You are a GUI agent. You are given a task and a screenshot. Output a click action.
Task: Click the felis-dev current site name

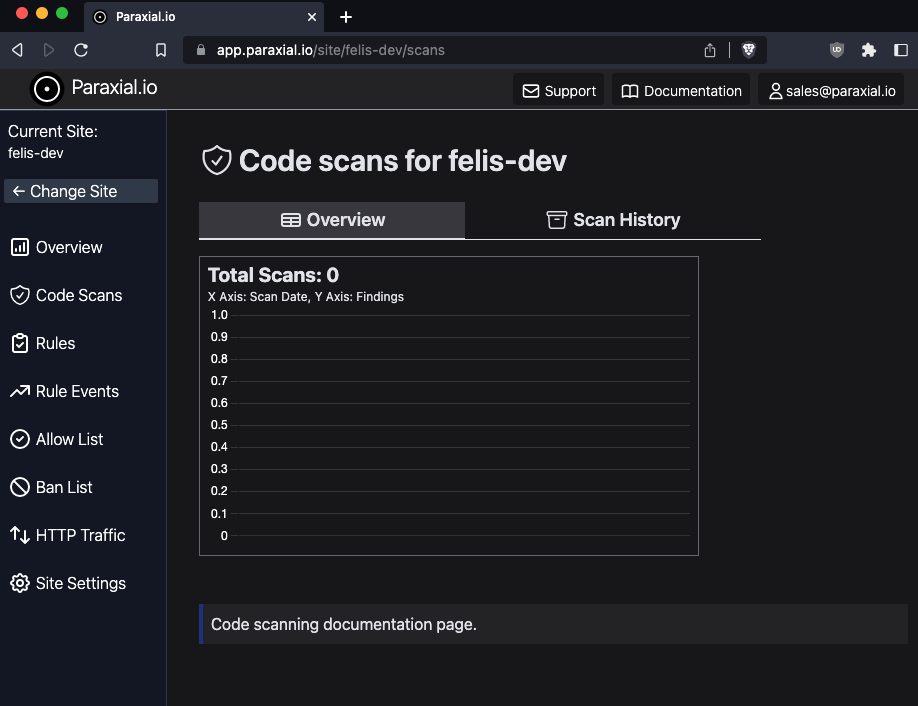coord(36,153)
